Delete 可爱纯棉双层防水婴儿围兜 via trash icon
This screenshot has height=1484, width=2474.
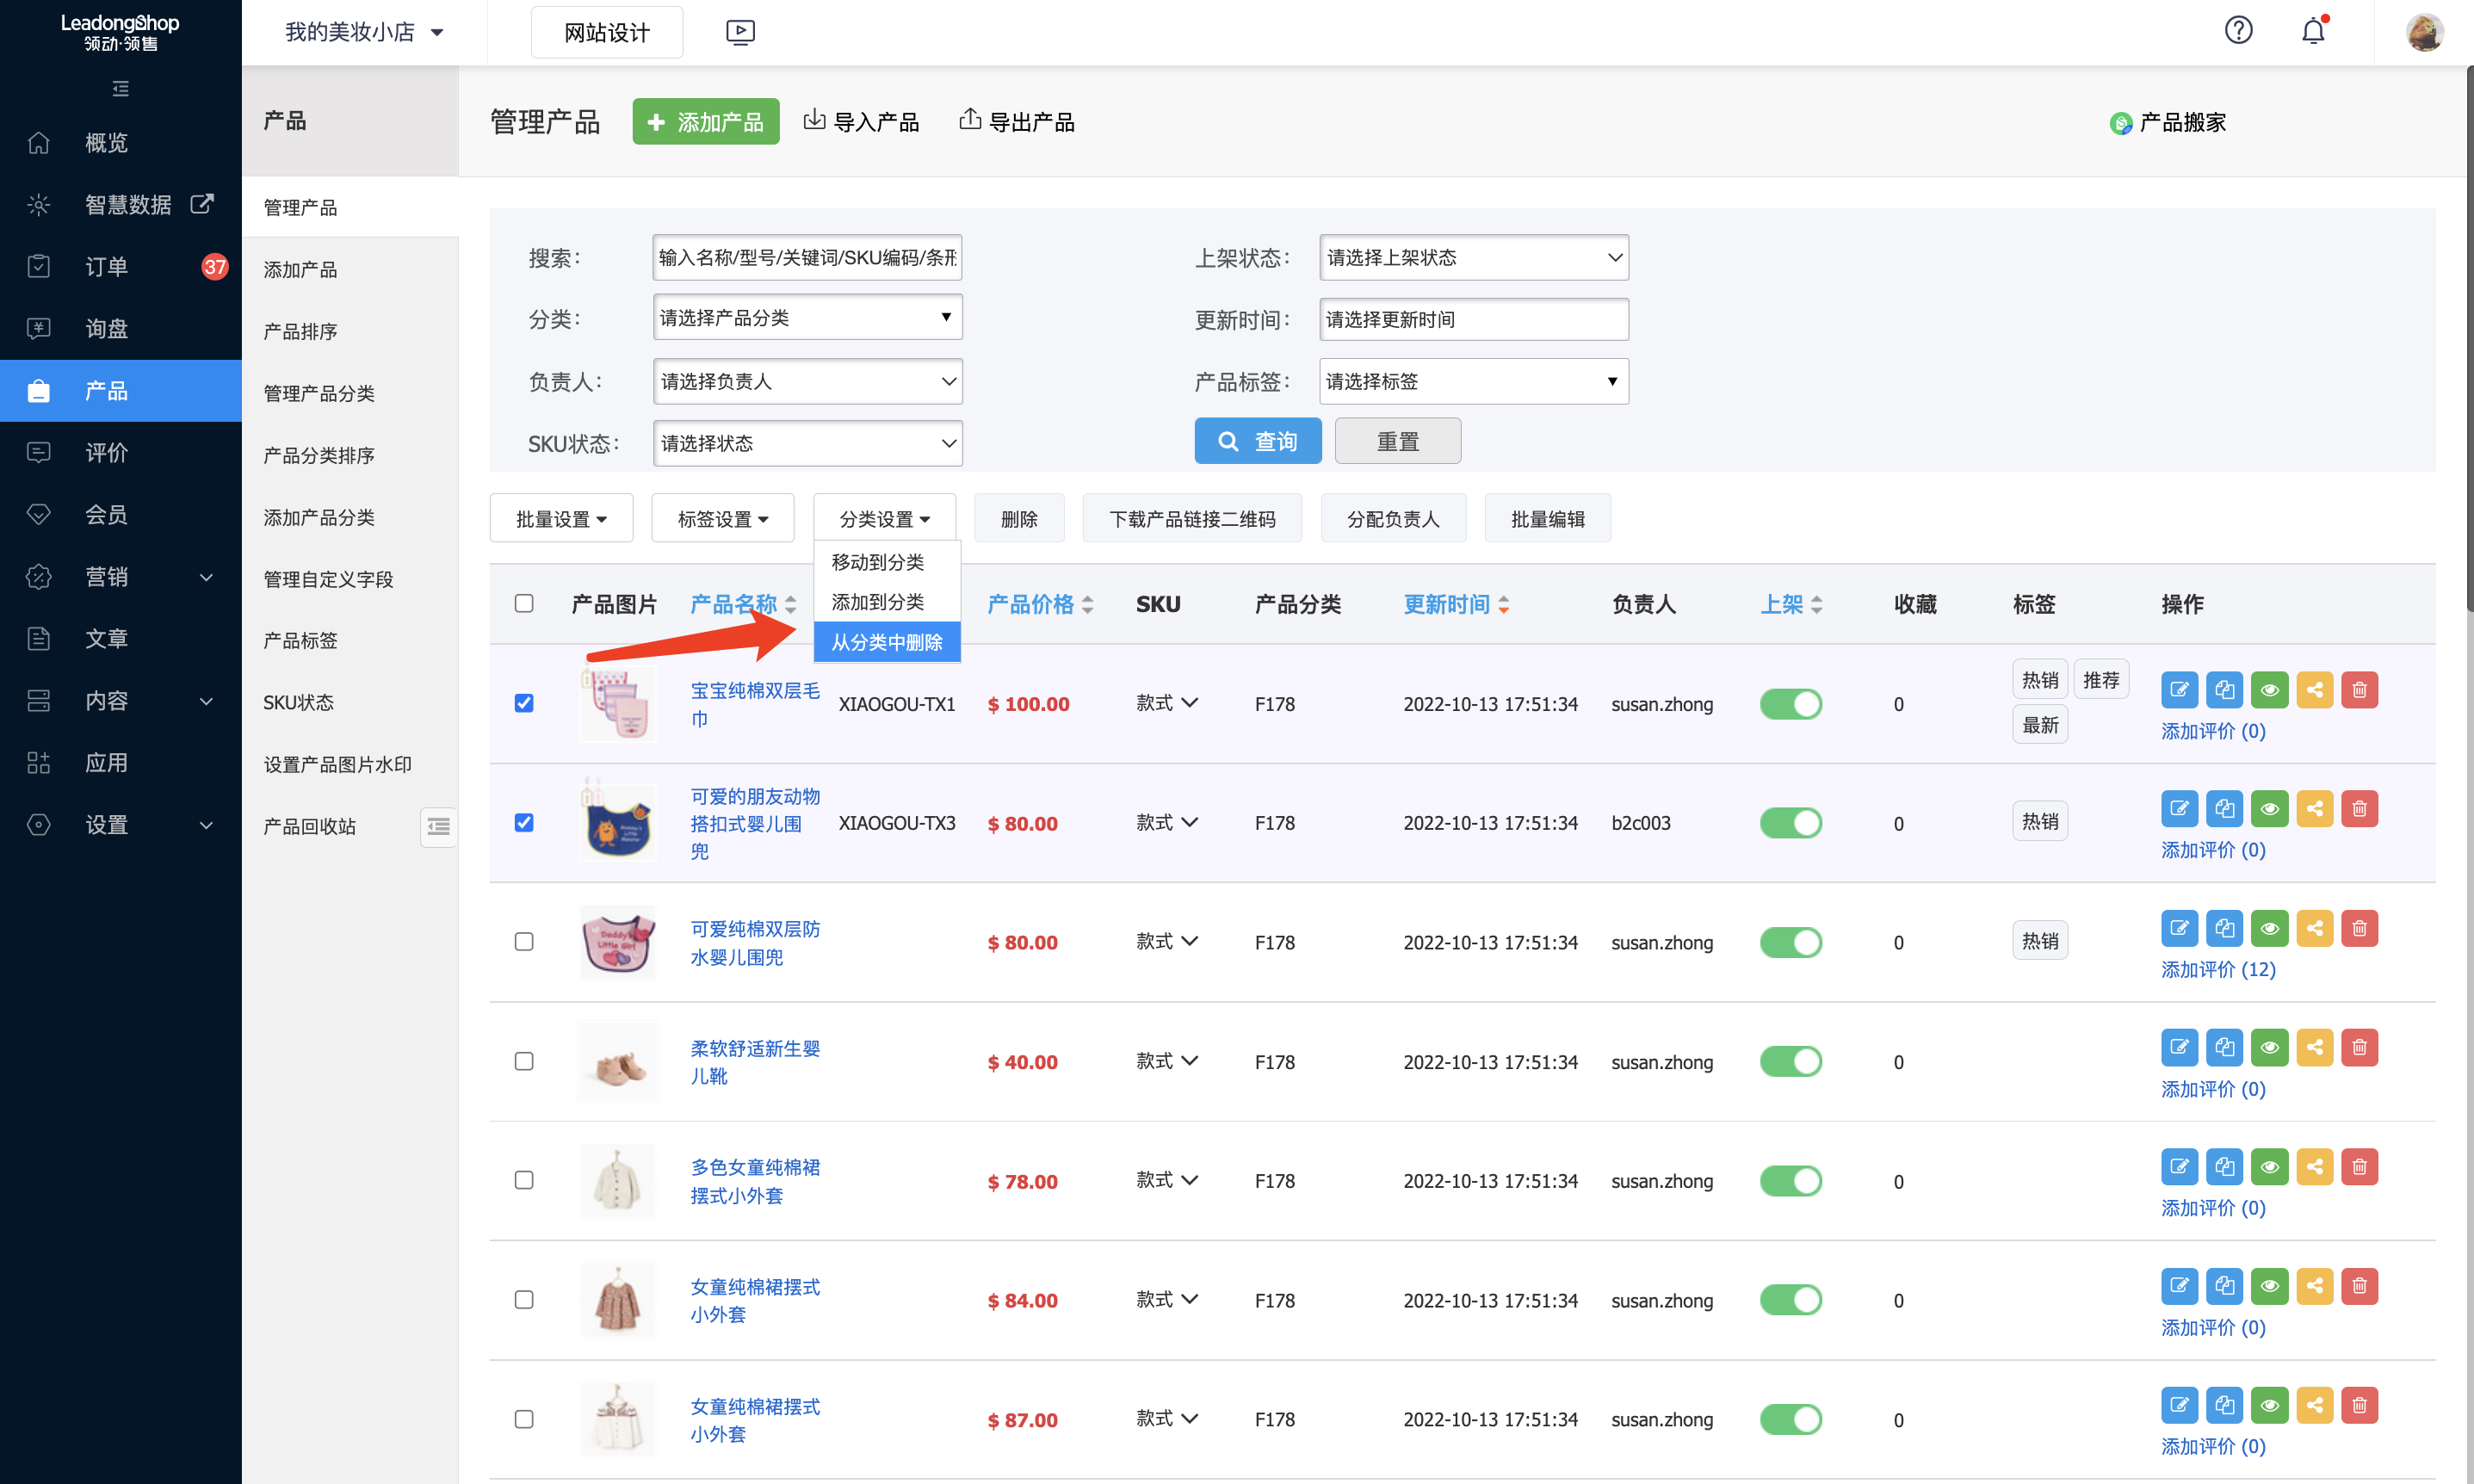point(2359,927)
